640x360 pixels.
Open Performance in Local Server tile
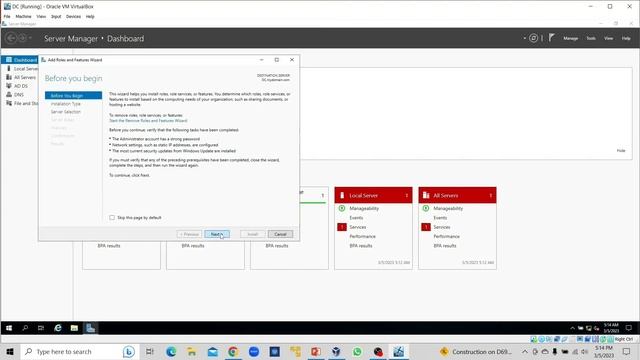(362, 236)
